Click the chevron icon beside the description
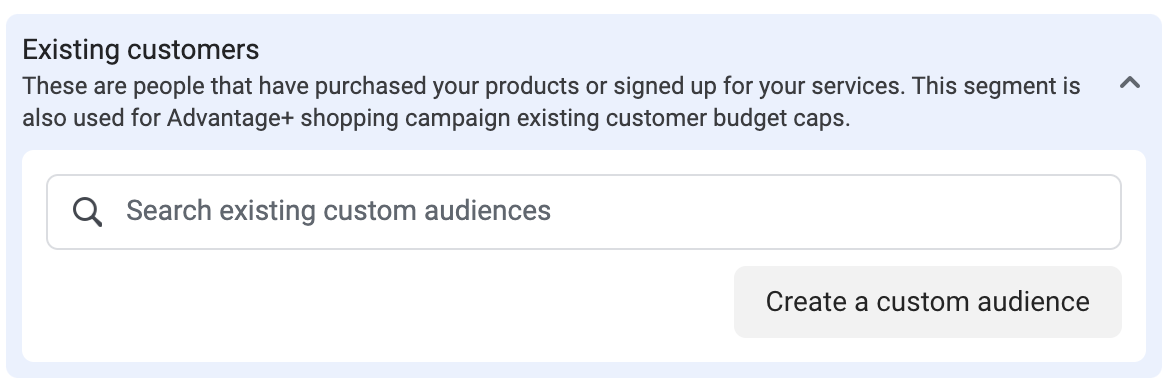 click(x=1129, y=83)
